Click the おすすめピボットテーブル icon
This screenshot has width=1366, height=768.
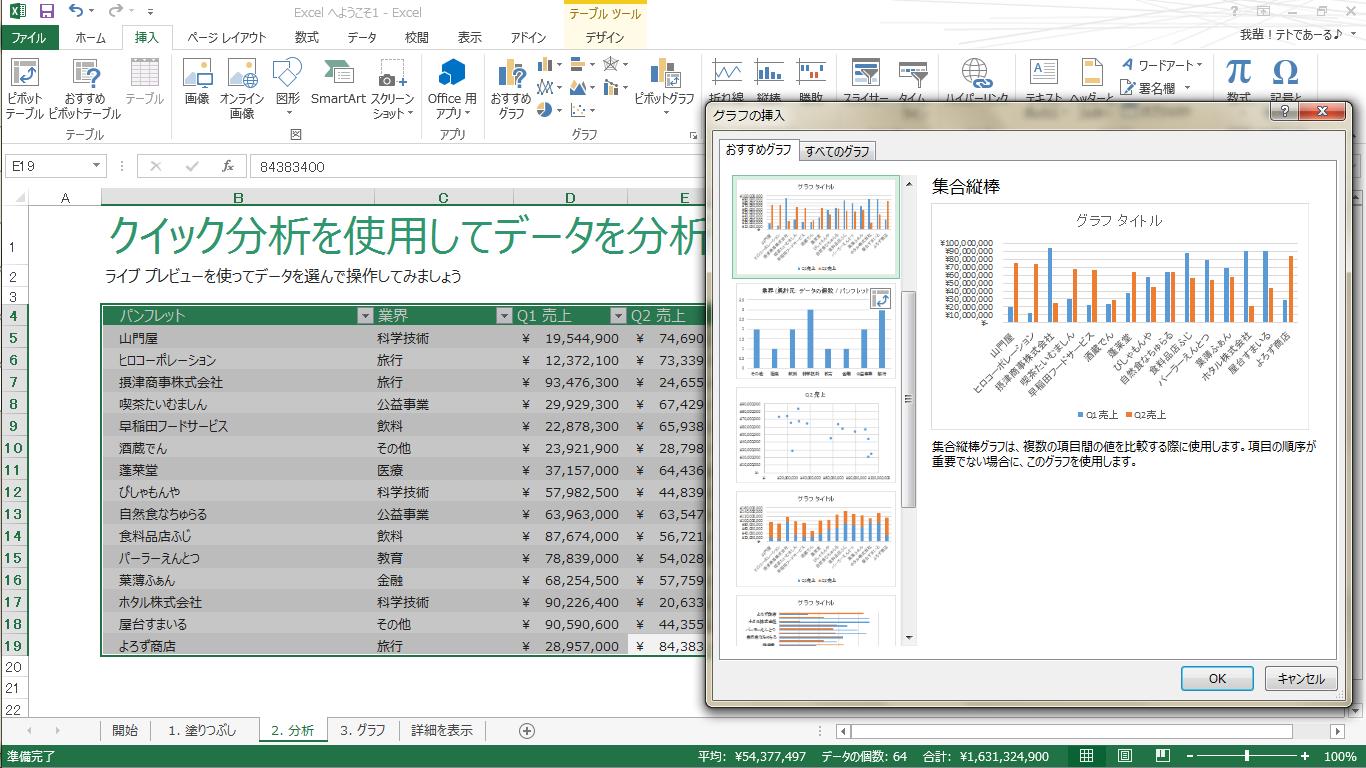85,88
